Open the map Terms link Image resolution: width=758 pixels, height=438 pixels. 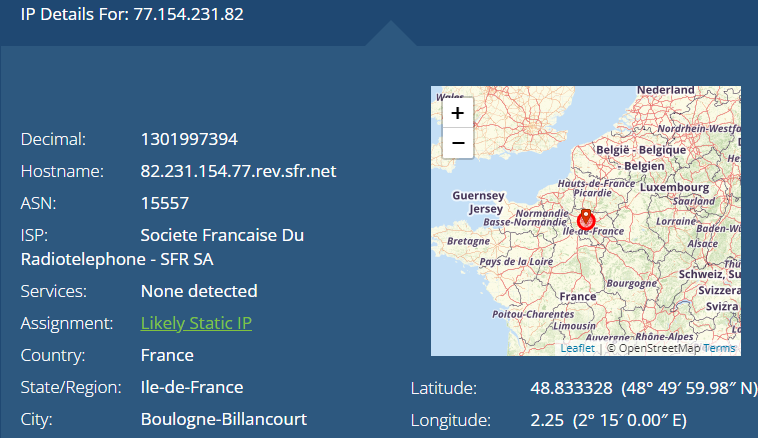pos(719,348)
